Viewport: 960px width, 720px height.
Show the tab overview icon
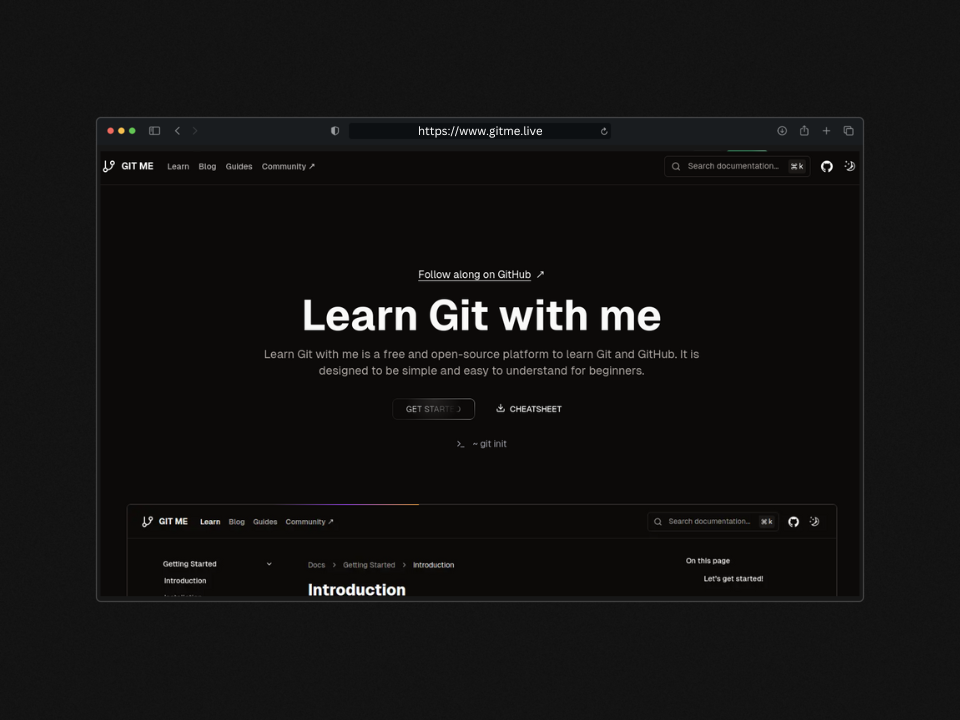click(848, 131)
